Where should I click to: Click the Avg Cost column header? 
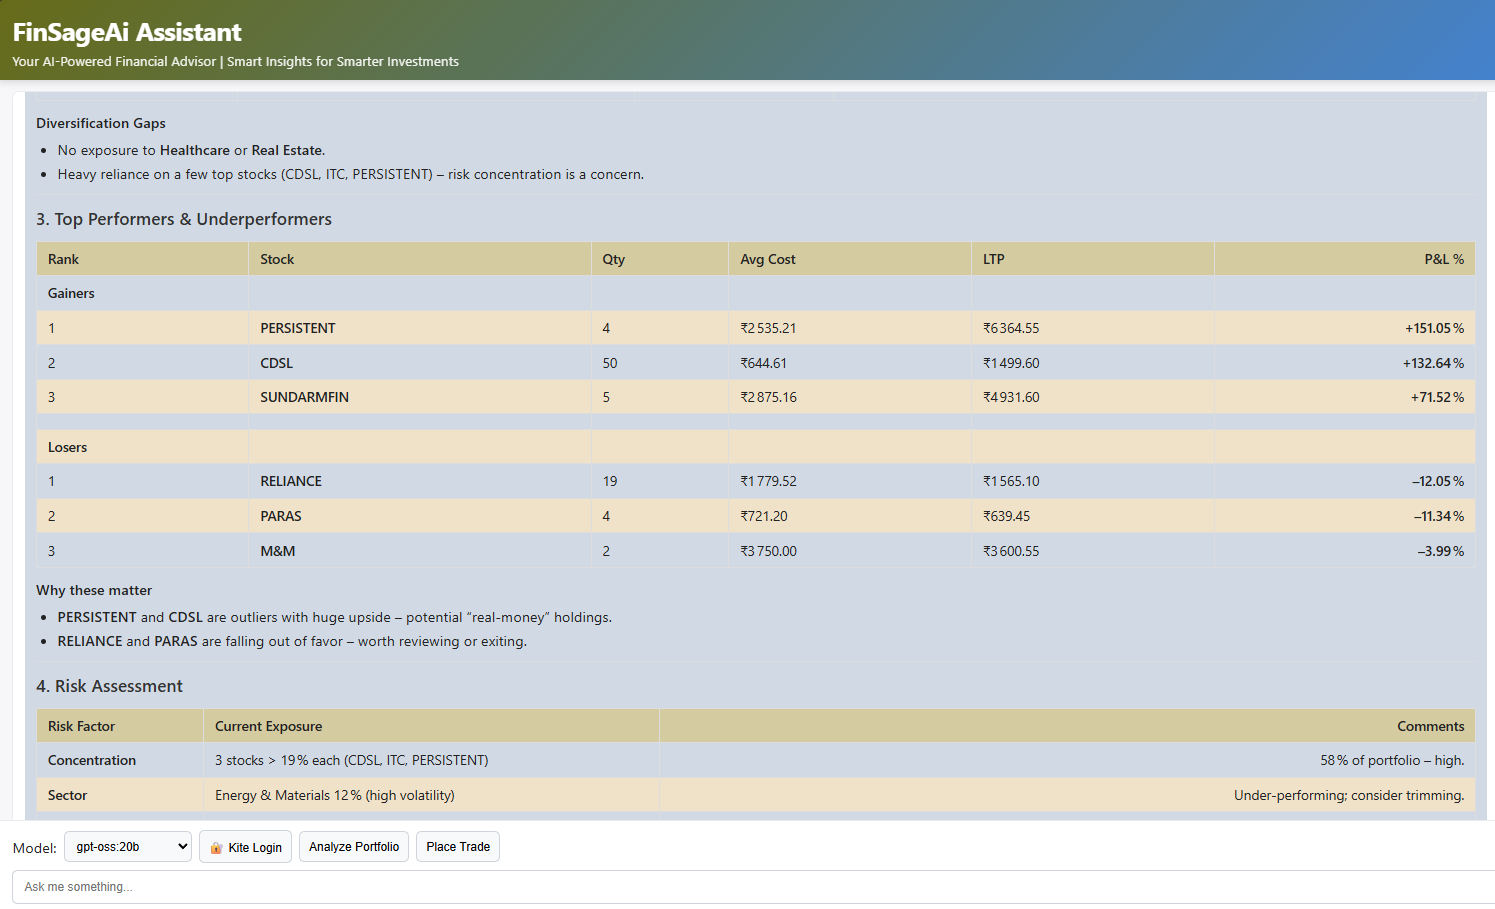767,258
